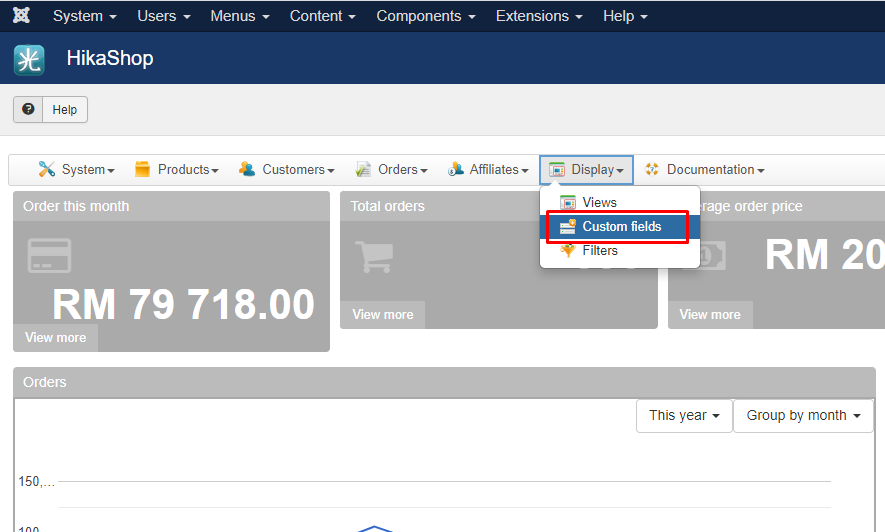Select Custom fields in Display menu
885x532 pixels.
(x=620, y=226)
